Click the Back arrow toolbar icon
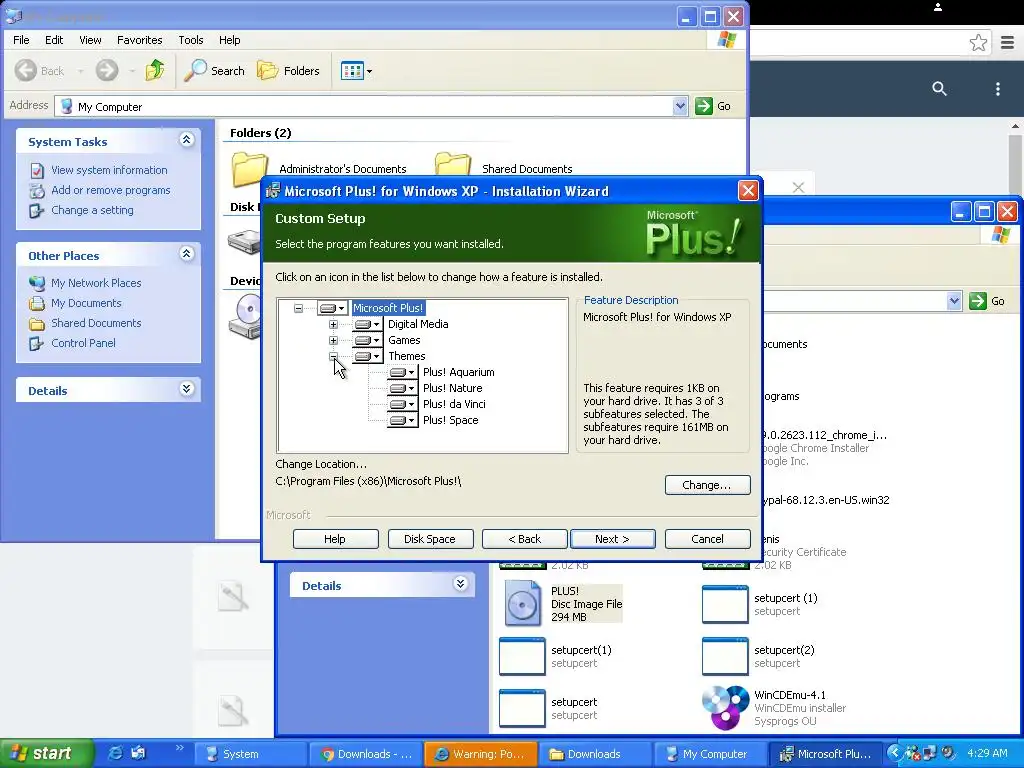The height and width of the screenshot is (768, 1024). (x=26, y=71)
